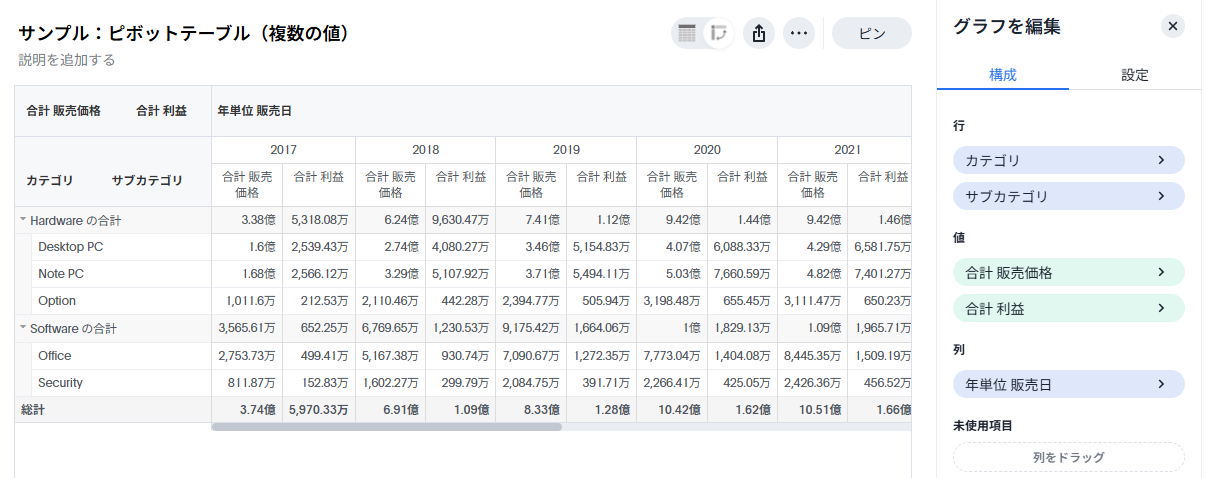Select the 構成 tab
Viewport: 1206px width, 478px height.
1002,75
